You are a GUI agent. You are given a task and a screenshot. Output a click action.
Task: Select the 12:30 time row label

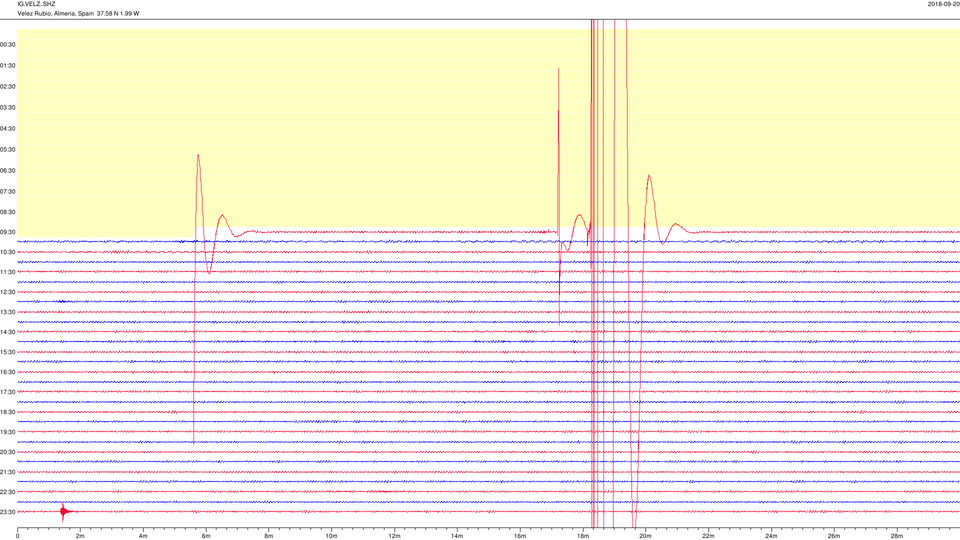(x=7, y=292)
